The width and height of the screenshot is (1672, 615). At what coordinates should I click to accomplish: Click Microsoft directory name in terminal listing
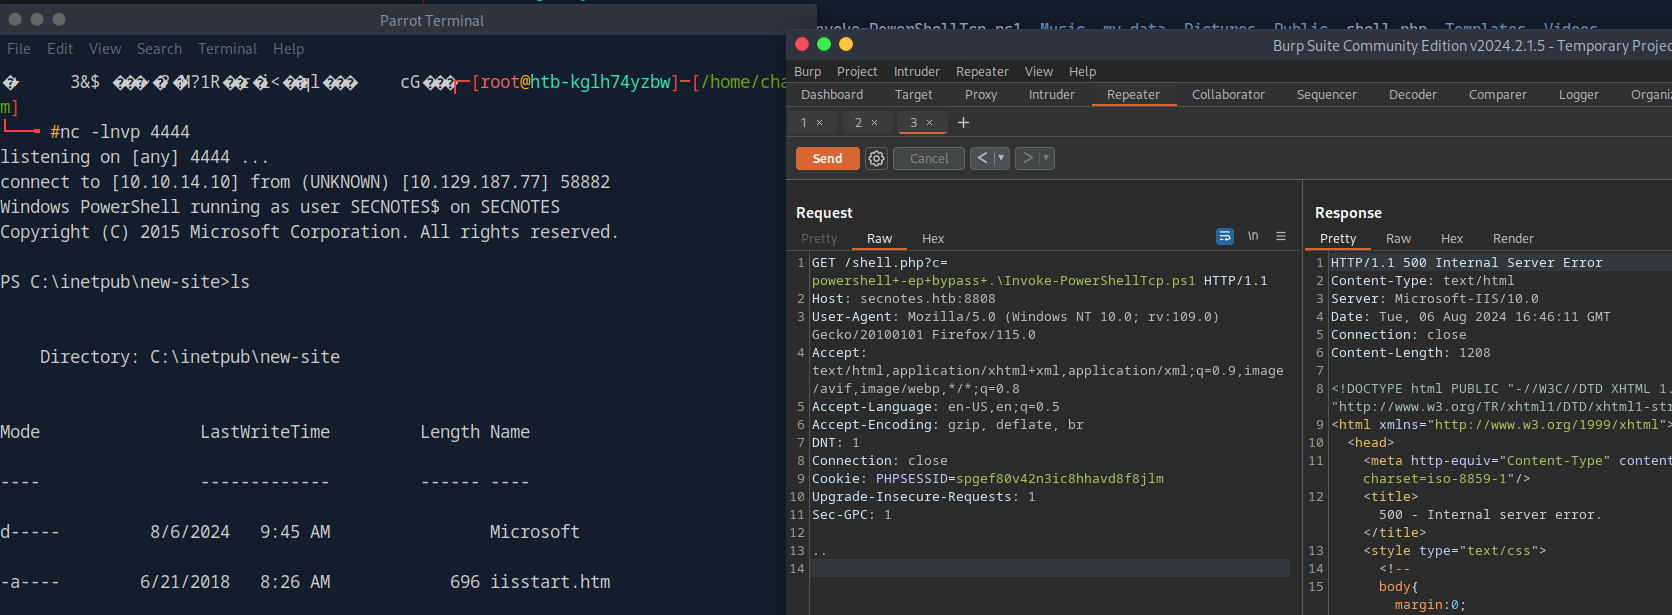tap(534, 531)
